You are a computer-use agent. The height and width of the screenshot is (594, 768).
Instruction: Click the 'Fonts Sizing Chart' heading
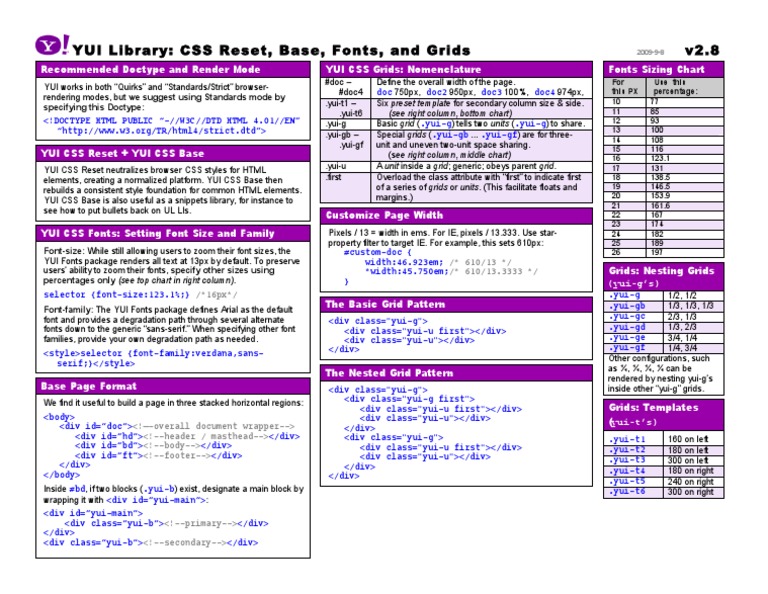[656, 70]
